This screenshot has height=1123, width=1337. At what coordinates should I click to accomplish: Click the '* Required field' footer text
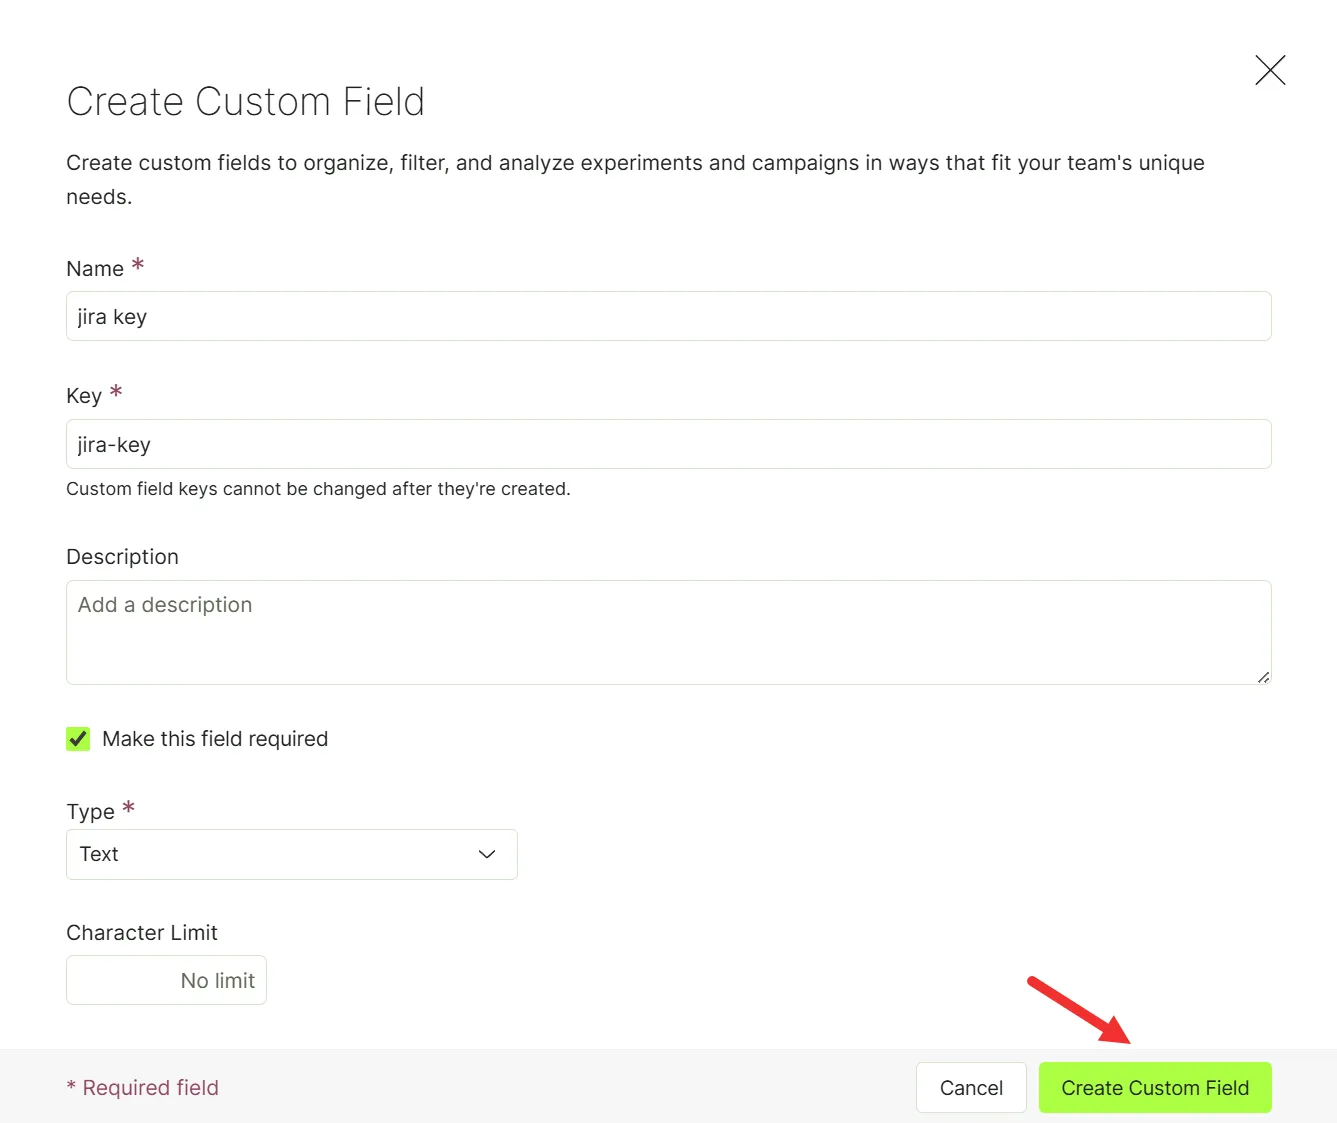tap(142, 1088)
